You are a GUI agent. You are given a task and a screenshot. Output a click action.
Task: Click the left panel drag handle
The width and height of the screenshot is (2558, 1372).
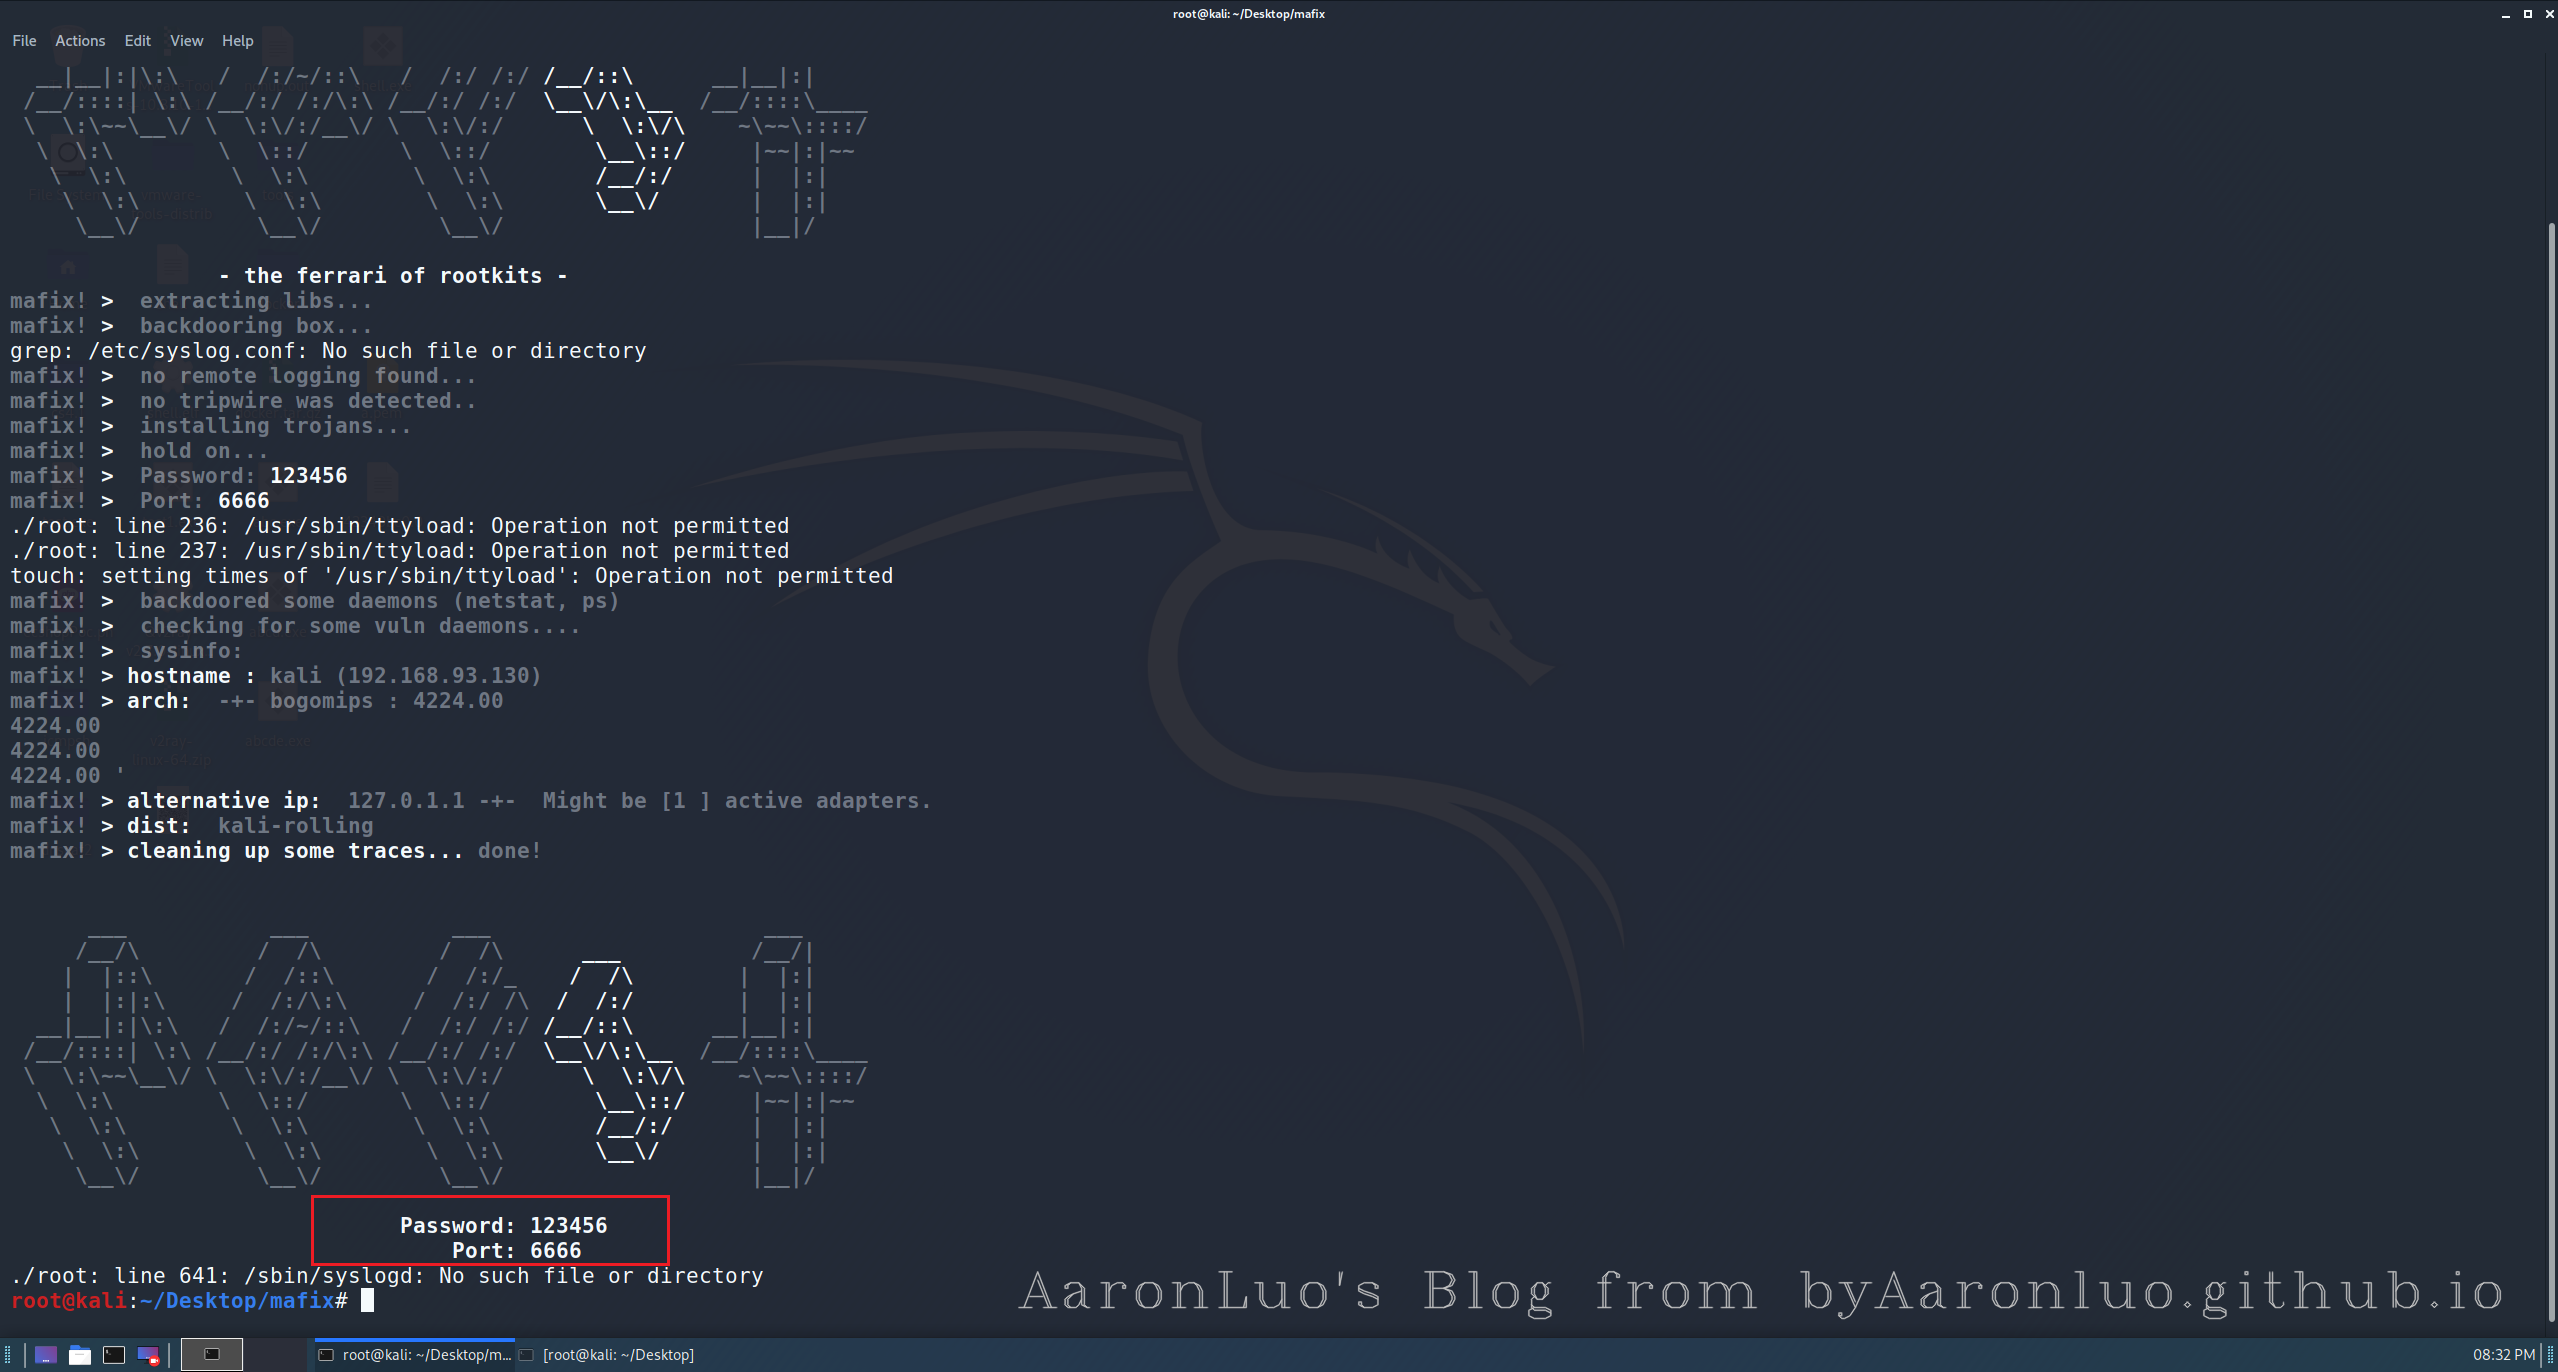coord(8,1355)
